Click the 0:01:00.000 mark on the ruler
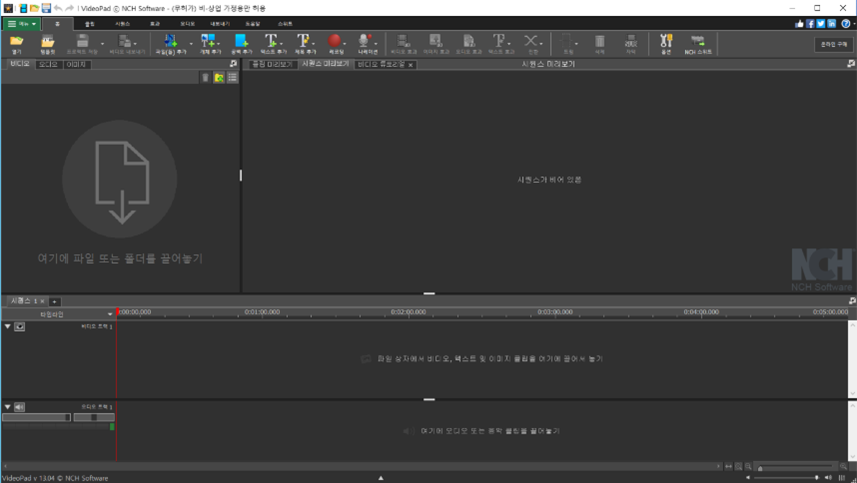 click(262, 313)
